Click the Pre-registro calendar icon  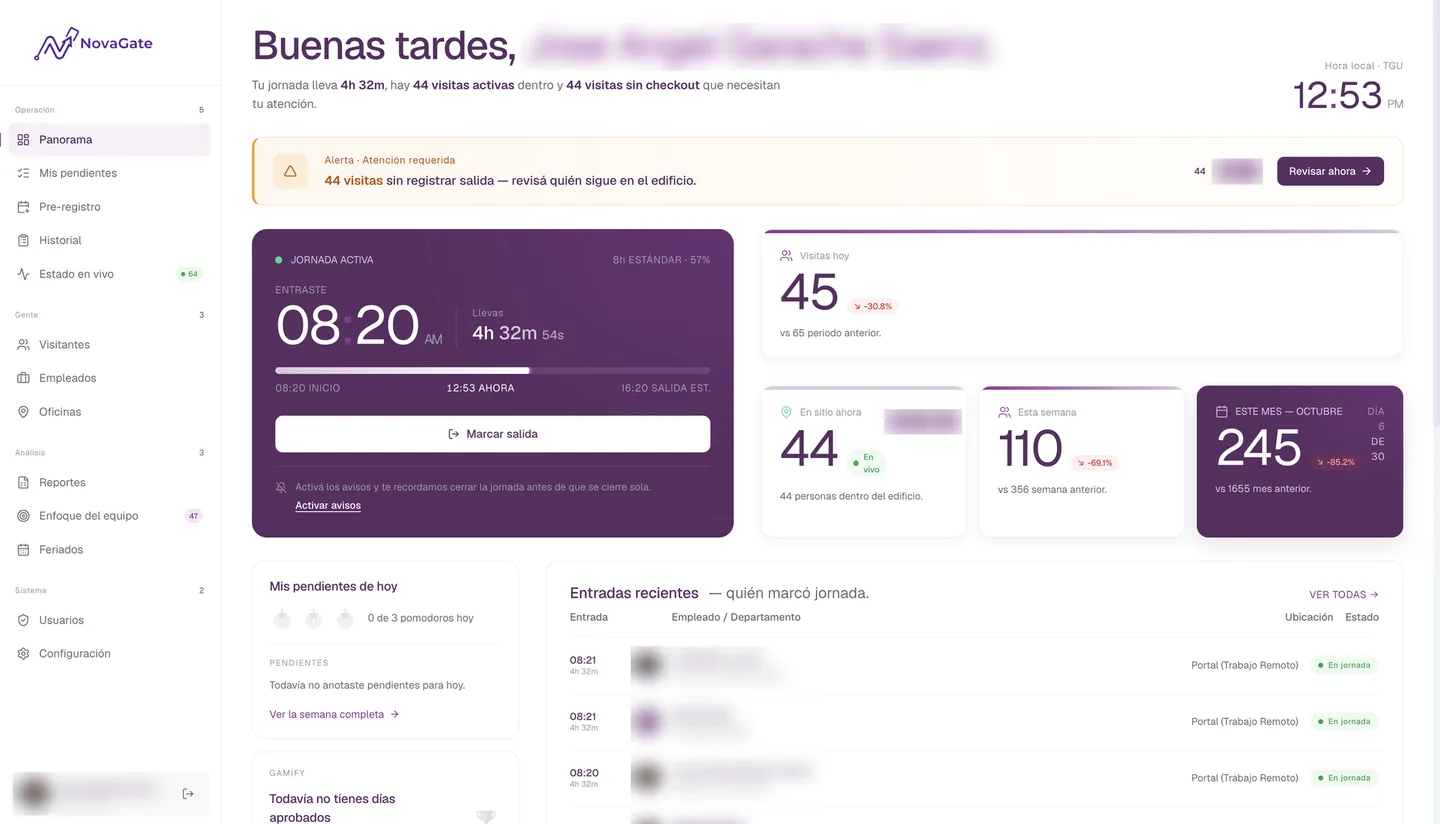point(24,207)
